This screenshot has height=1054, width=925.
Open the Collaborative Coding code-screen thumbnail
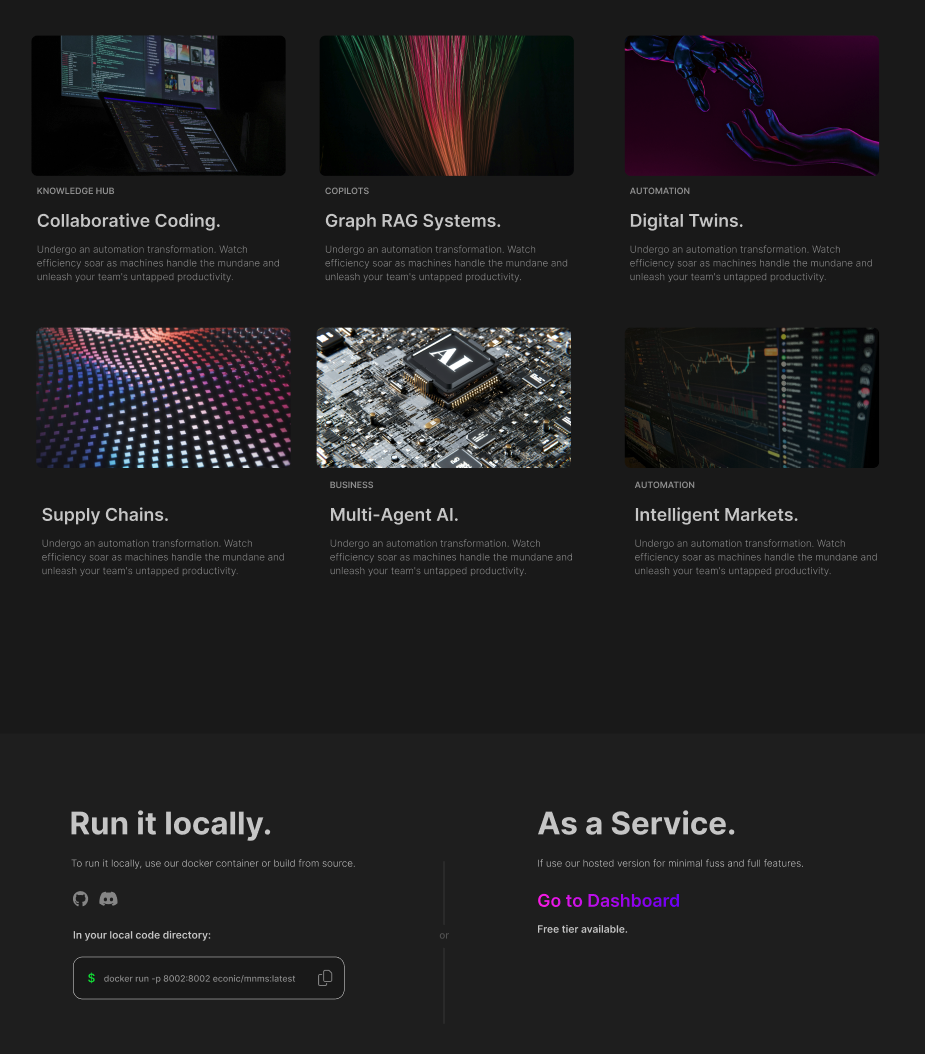pos(158,106)
